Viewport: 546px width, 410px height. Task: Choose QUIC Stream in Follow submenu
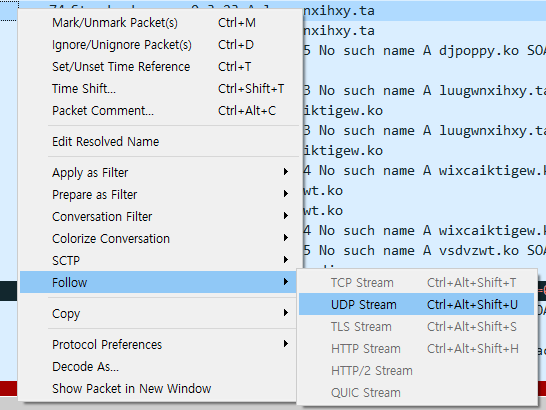pyautogui.click(x=416, y=393)
